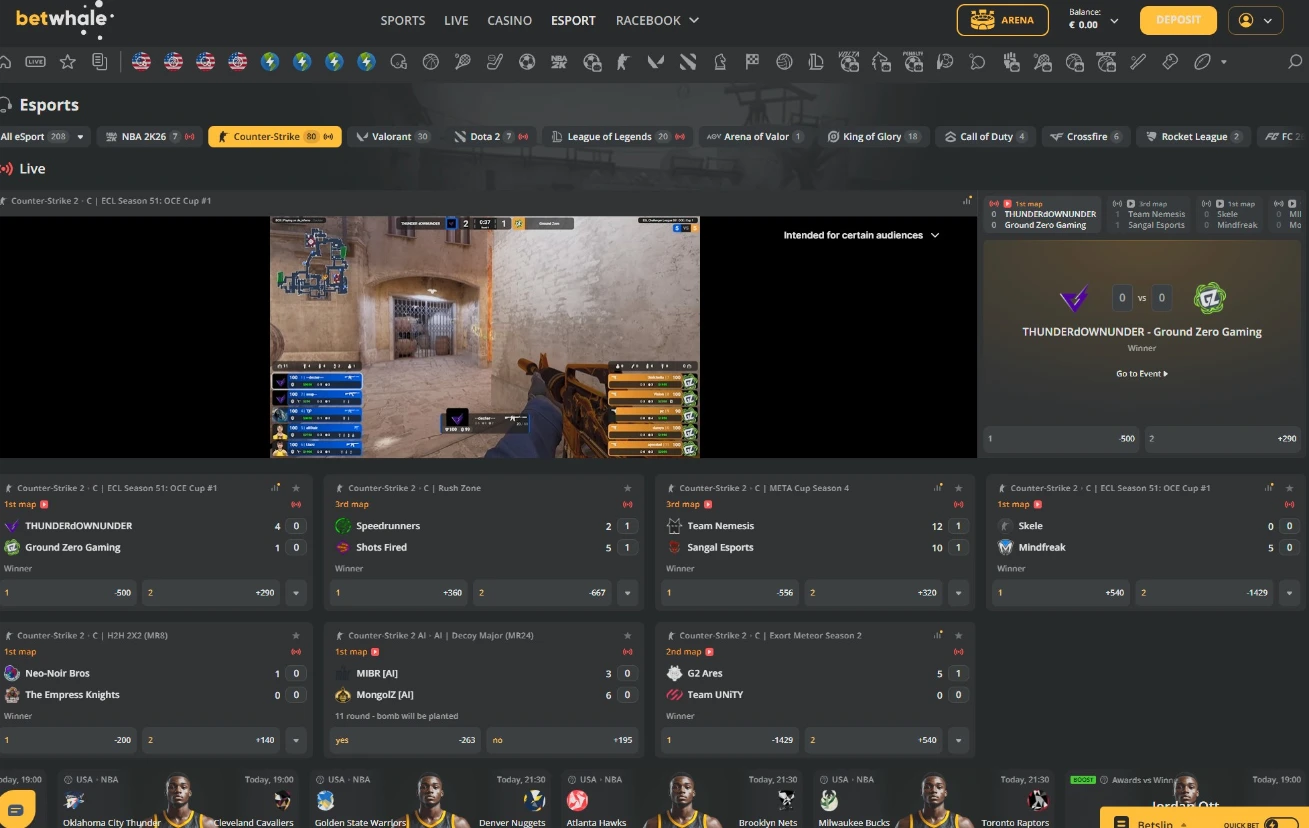
Task: Open the CASINO menu item
Action: pos(509,20)
